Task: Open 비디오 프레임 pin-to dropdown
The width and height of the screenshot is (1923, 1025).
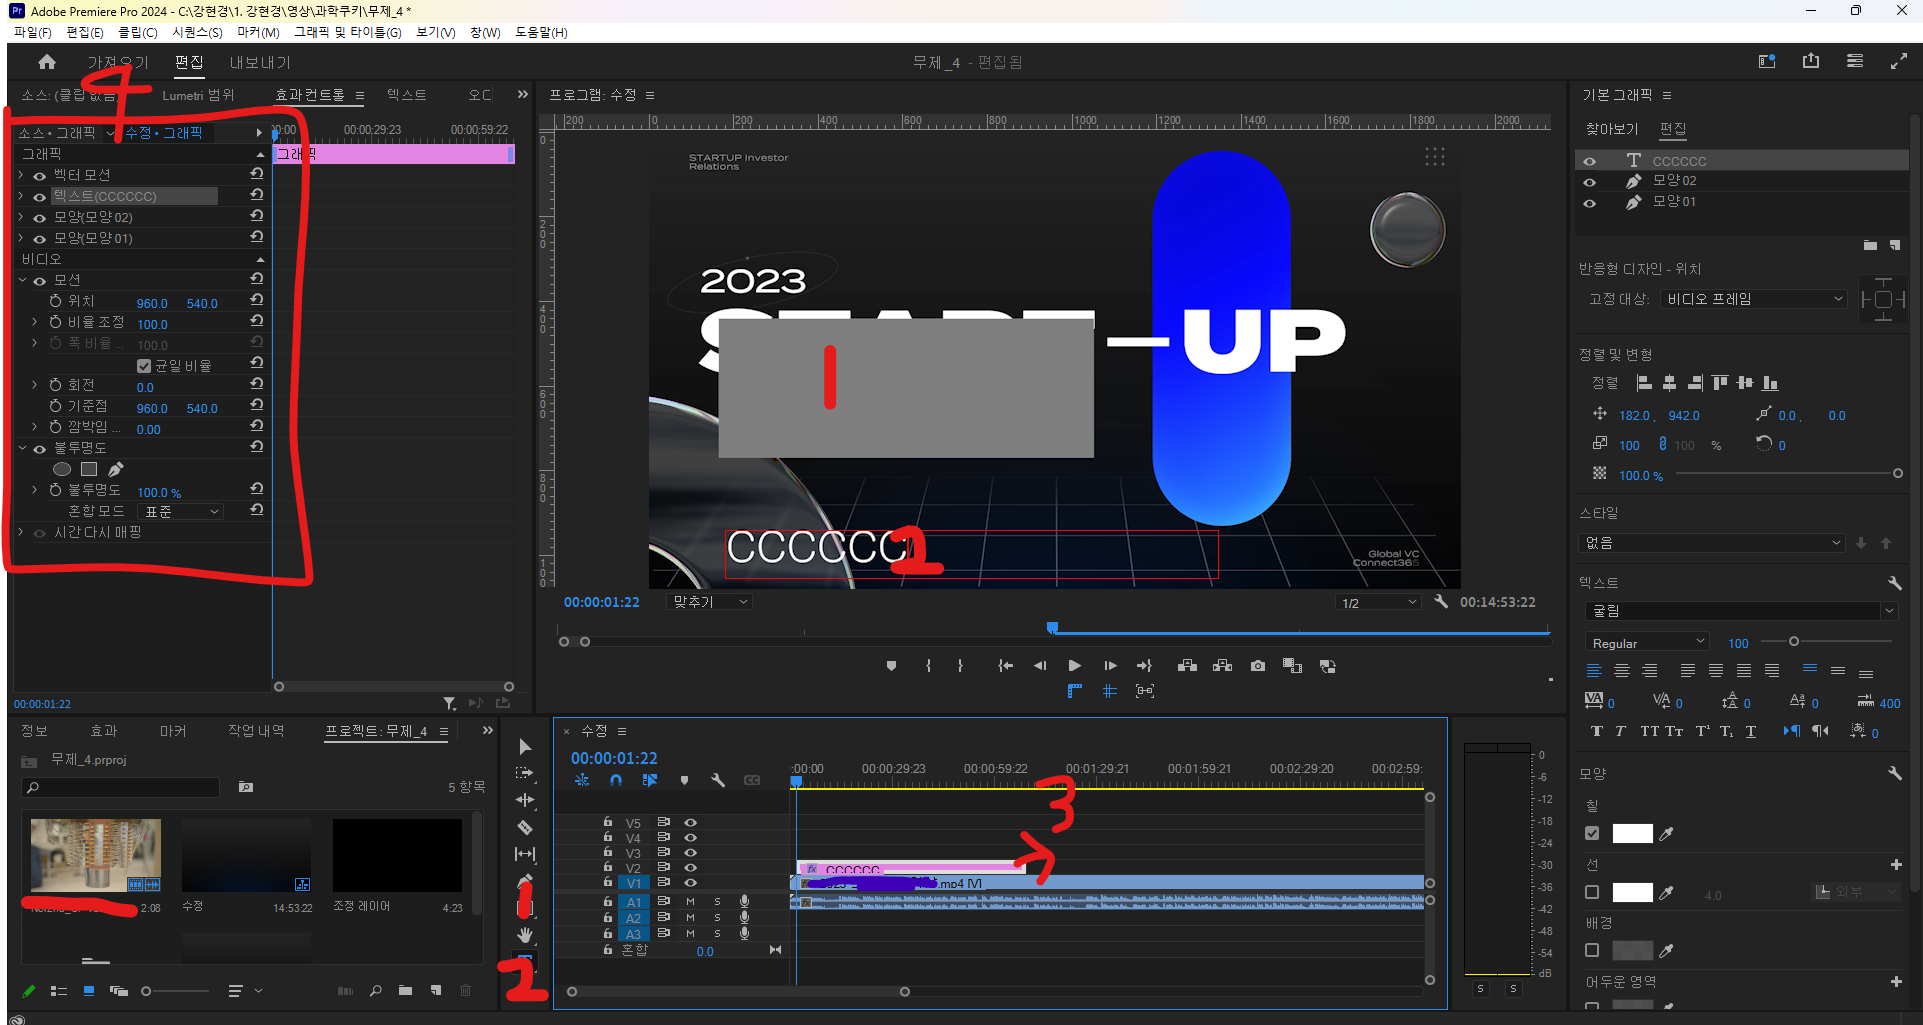Action: 1753,299
